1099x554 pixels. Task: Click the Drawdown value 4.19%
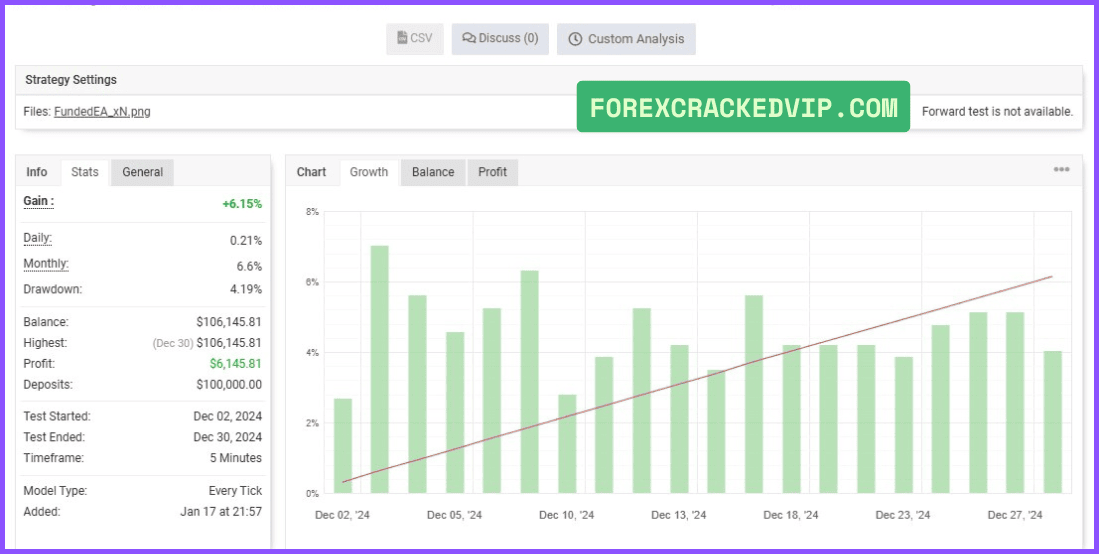pyautogui.click(x=246, y=289)
